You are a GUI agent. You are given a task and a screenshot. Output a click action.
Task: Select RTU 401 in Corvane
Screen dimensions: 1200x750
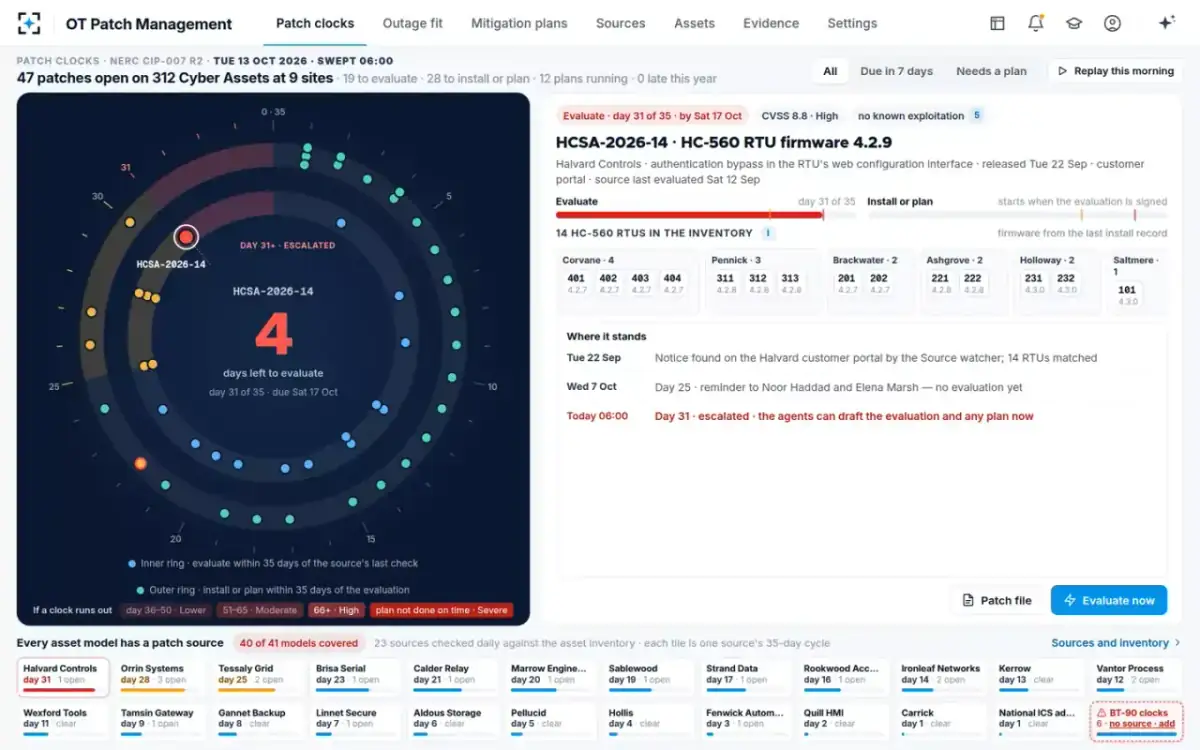(576, 283)
